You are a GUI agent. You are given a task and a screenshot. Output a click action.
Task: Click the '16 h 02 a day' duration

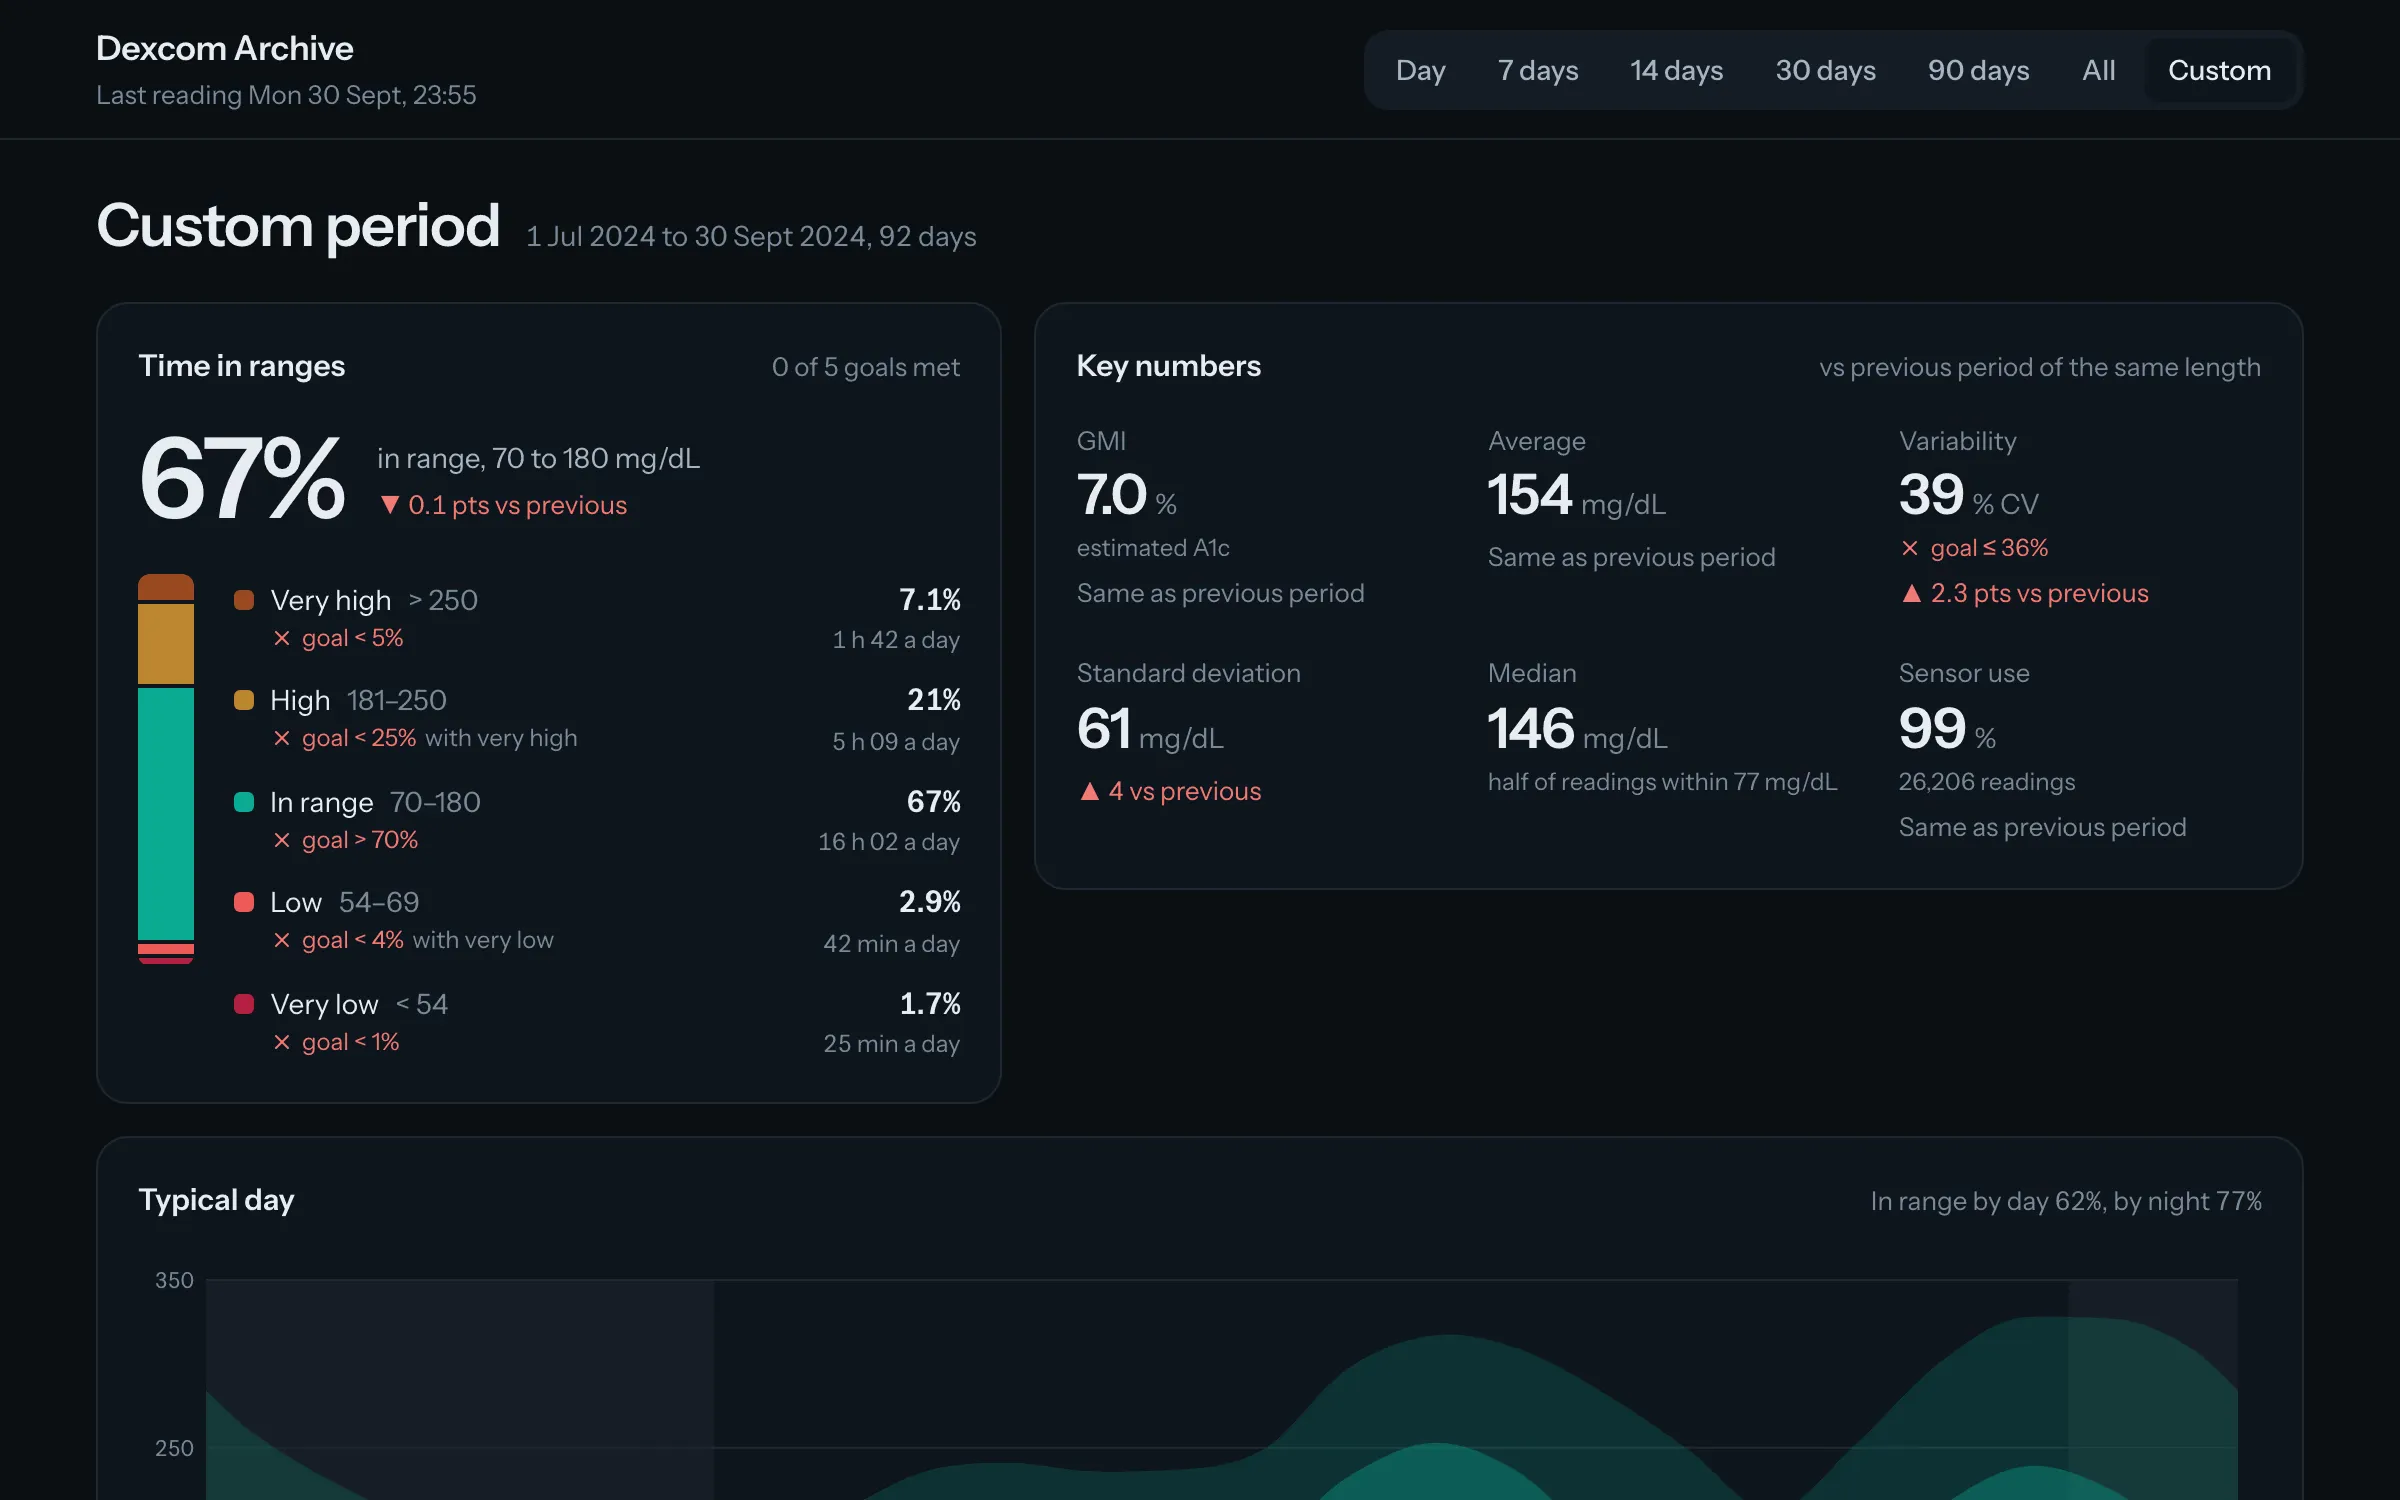889,842
